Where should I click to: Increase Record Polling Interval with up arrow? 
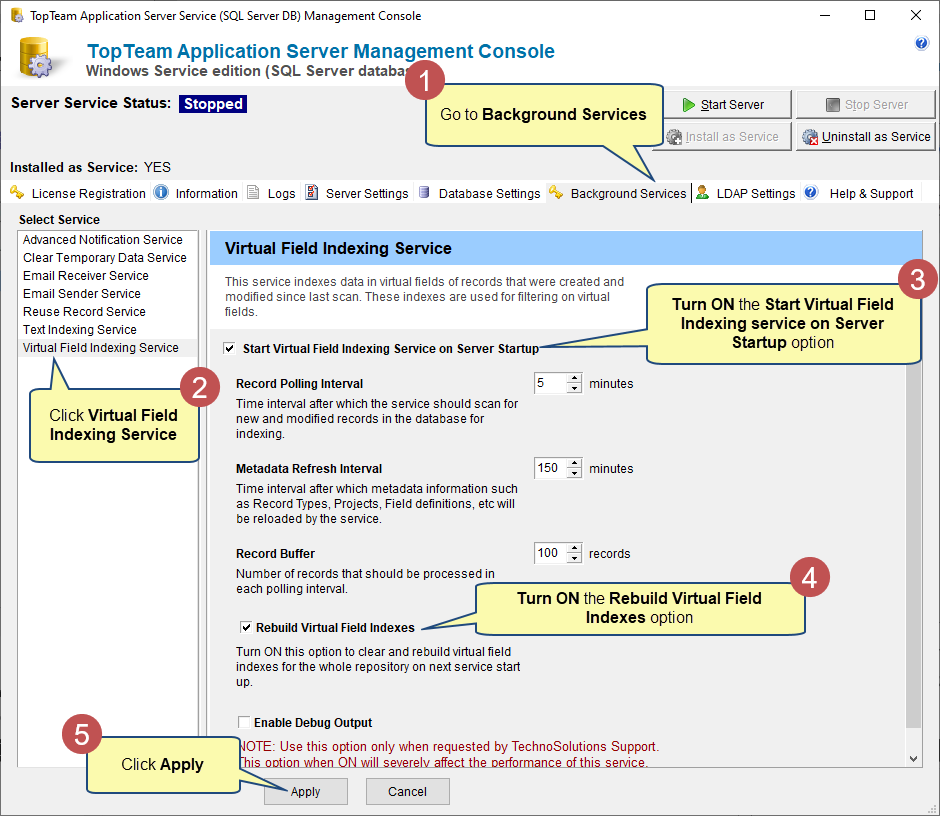[x=574, y=378]
